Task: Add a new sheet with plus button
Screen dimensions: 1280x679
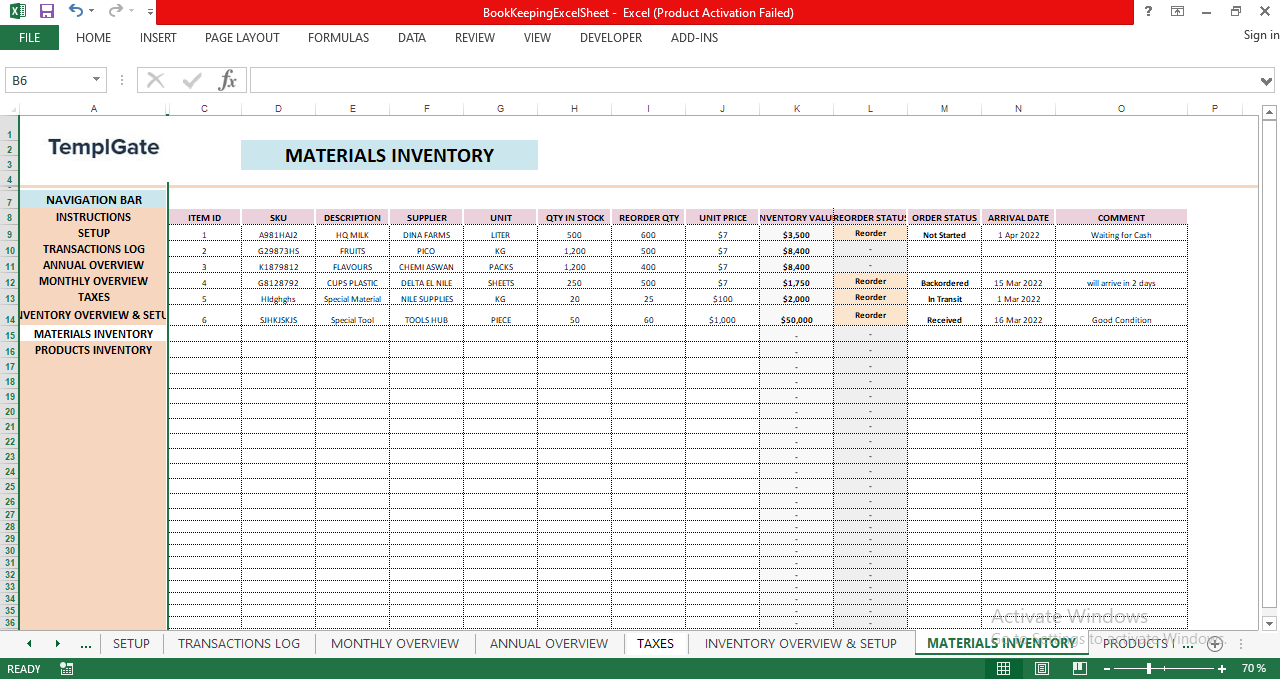Action: pos(1215,644)
